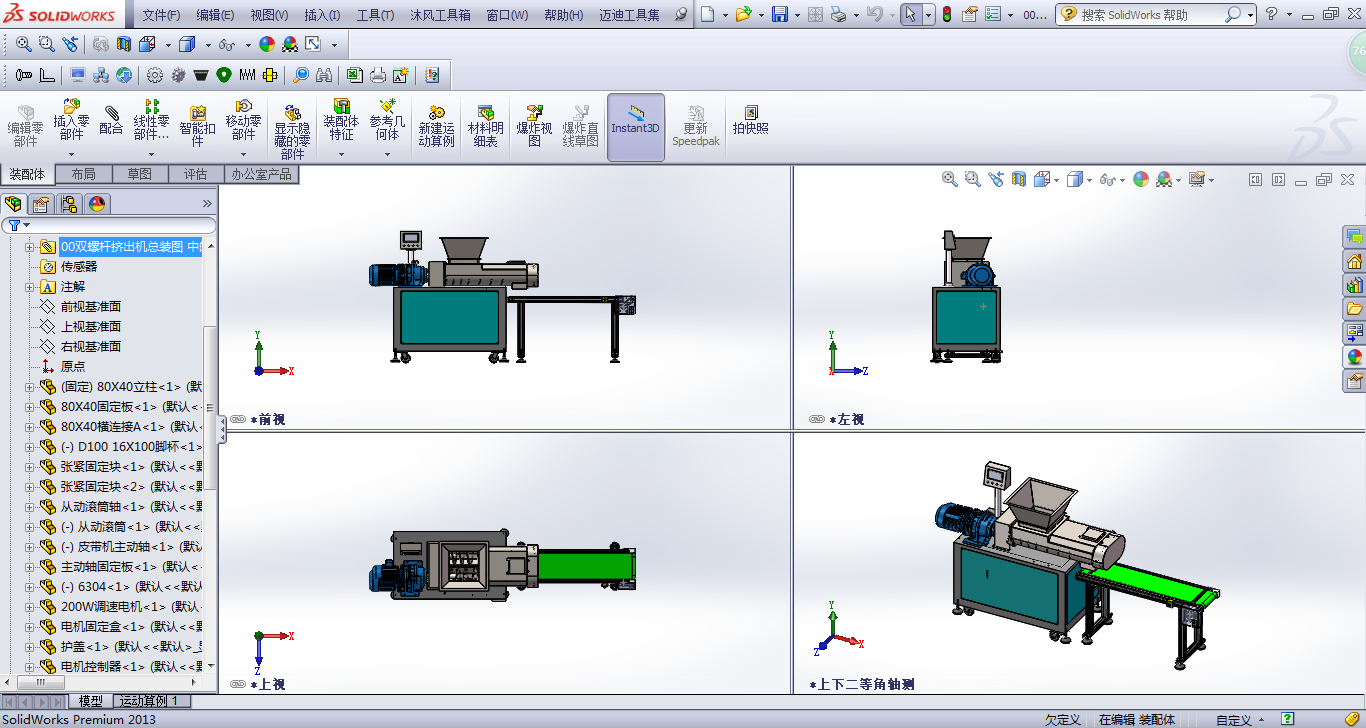
Task: Switch to PropertyManager tab icon
Action: tap(41, 204)
